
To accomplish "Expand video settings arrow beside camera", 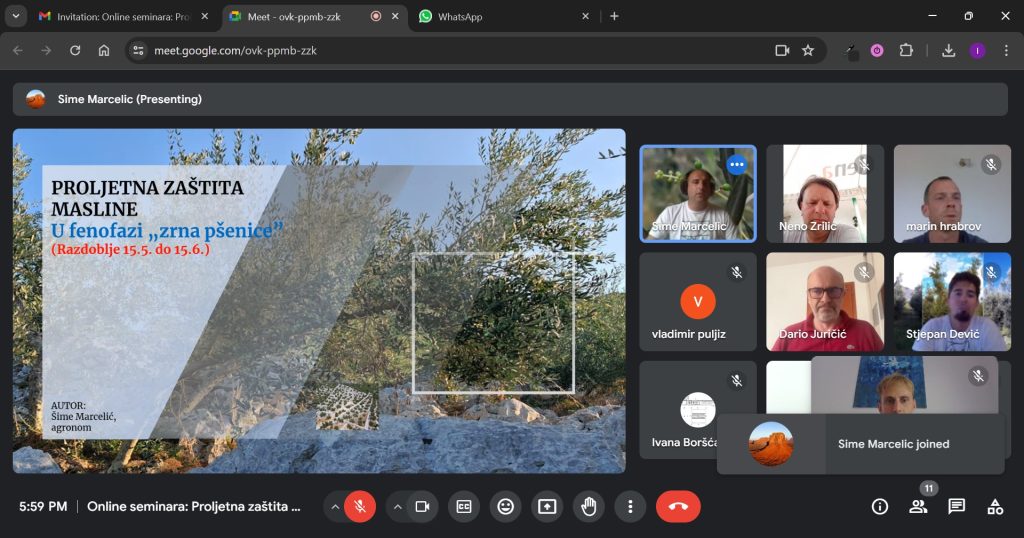I will point(397,507).
